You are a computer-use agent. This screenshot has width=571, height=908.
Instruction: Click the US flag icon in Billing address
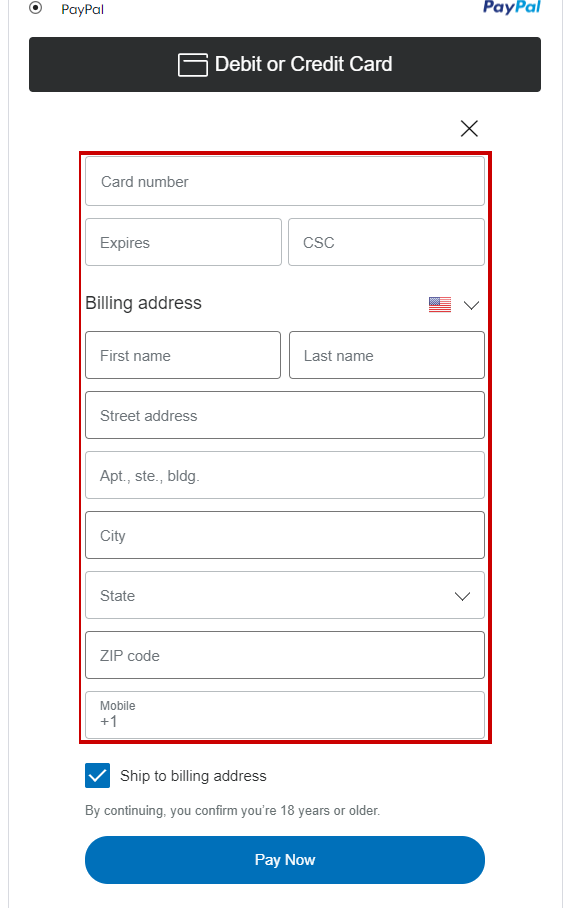440,304
